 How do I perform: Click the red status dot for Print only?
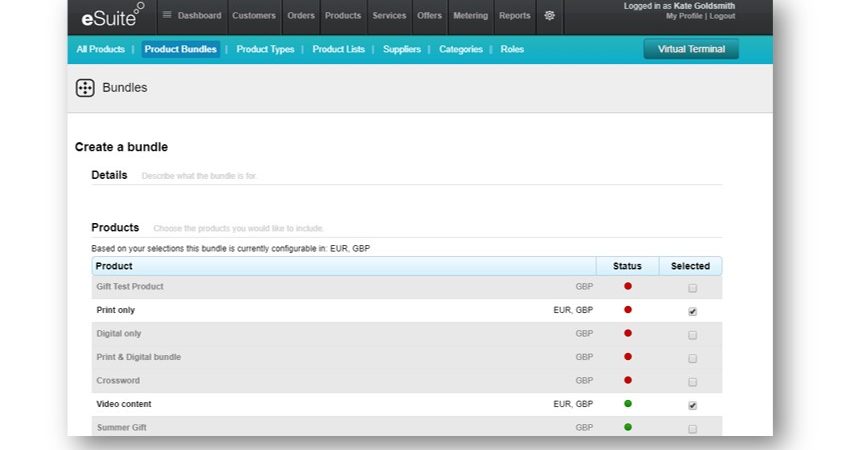pyautogui.click(x=628, y=309)
